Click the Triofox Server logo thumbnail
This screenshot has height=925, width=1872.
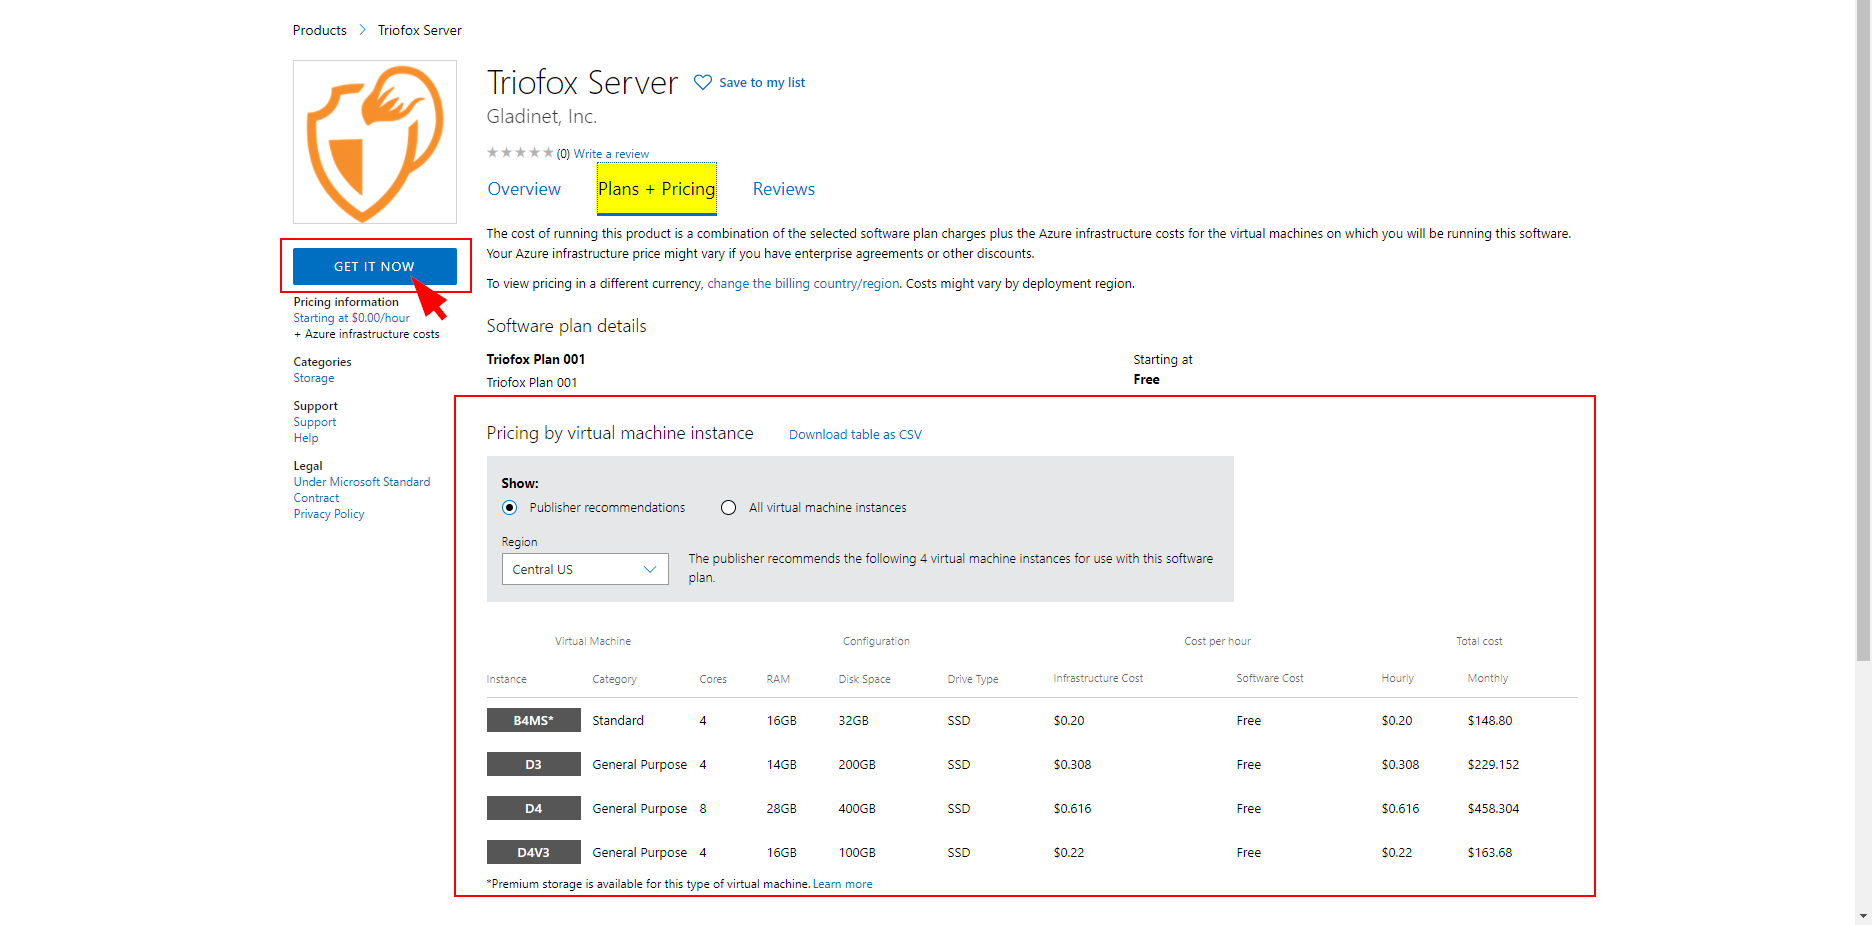[x=375, y=142]
